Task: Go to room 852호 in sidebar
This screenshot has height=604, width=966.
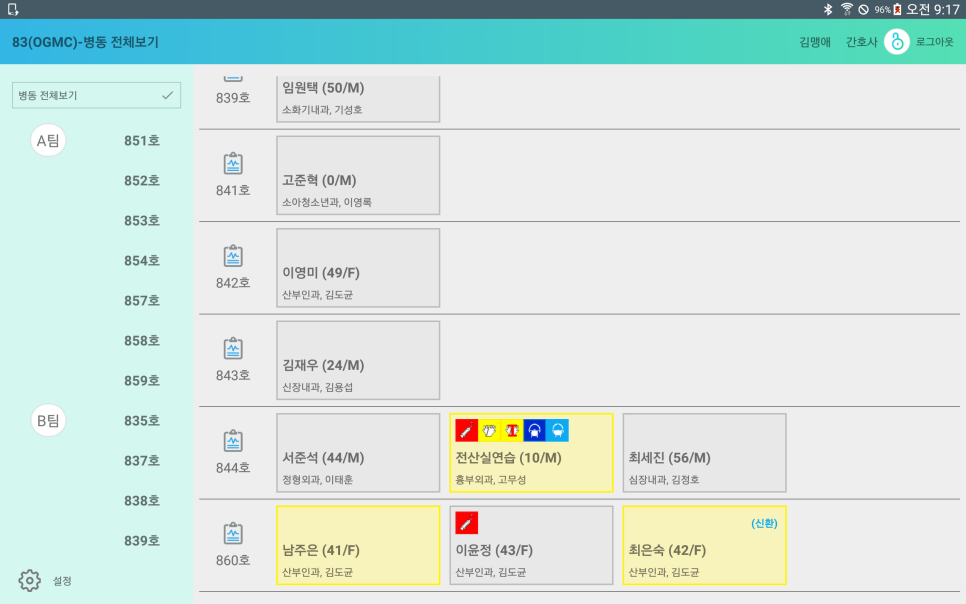Action: 142,181
